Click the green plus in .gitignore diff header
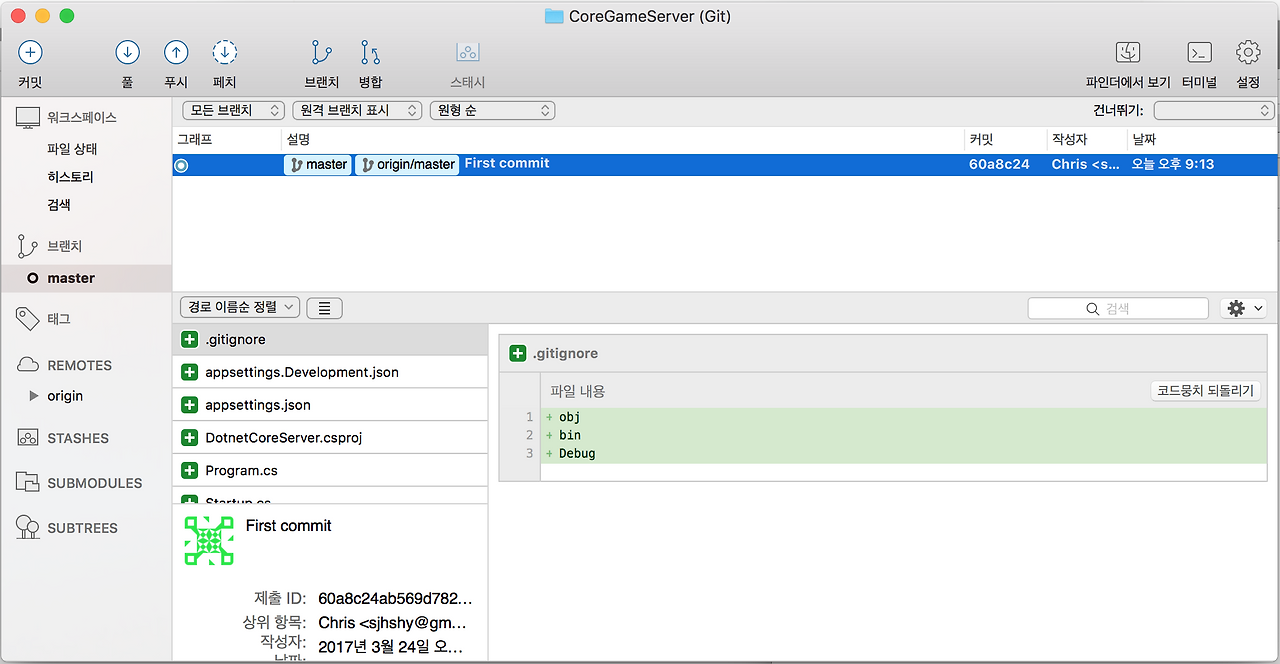The image size is (1280, 664). 518,353
